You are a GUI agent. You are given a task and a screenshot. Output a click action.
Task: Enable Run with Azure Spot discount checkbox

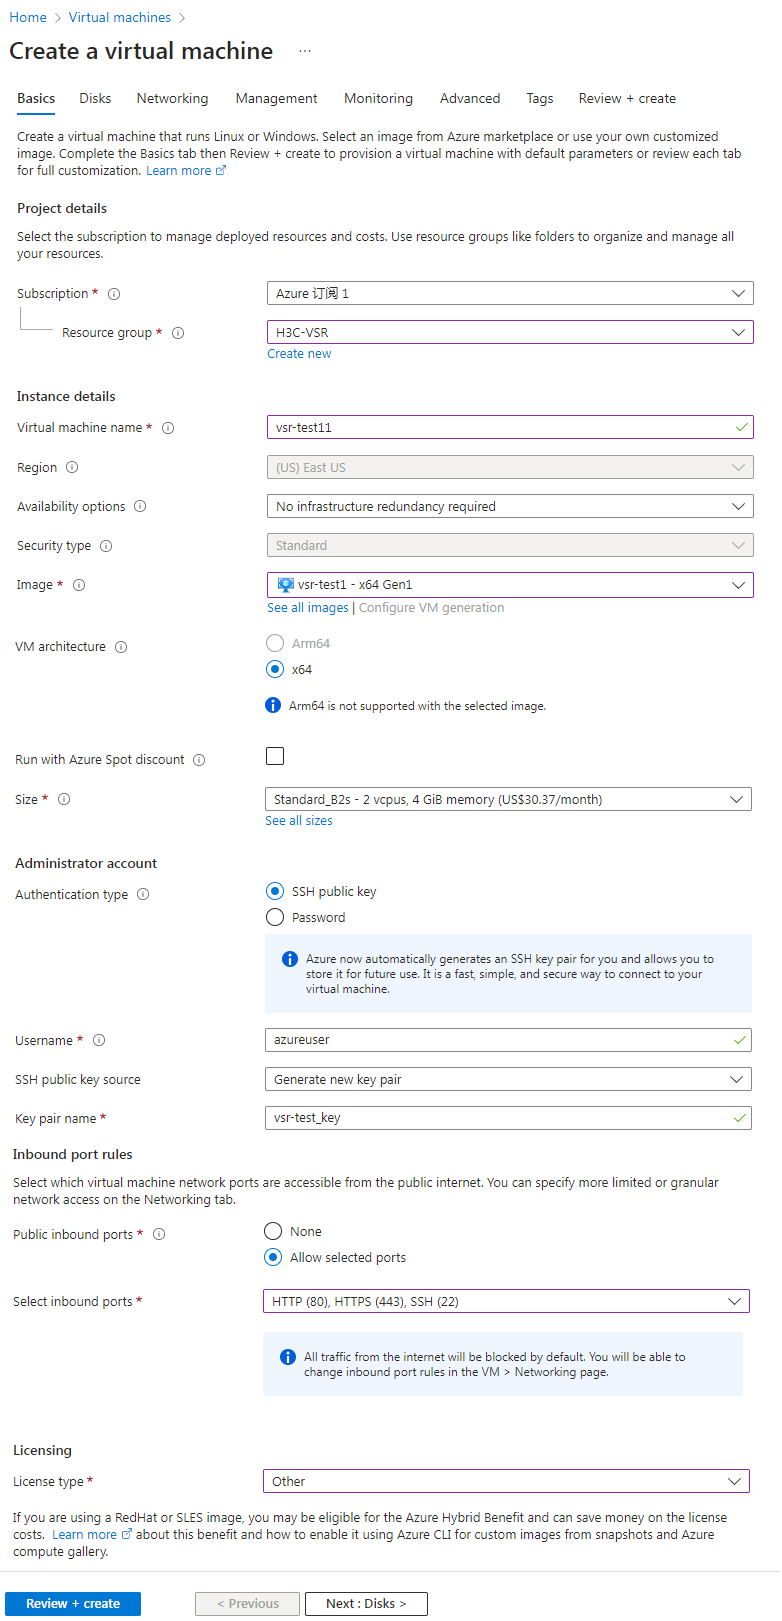275,756
